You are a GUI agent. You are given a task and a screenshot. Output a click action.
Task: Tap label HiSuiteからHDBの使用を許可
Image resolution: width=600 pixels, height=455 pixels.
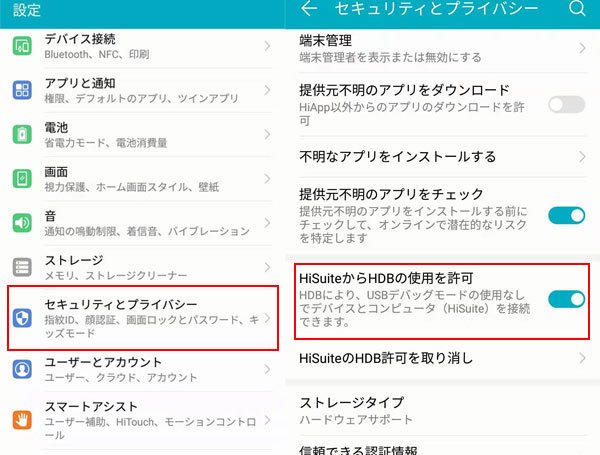point(386,278)
